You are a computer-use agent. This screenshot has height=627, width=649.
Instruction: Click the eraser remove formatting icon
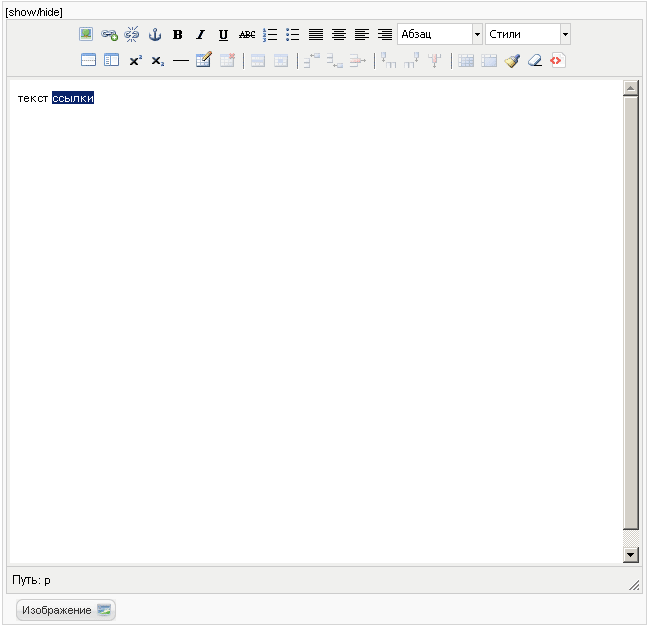(x=535, y=60)
